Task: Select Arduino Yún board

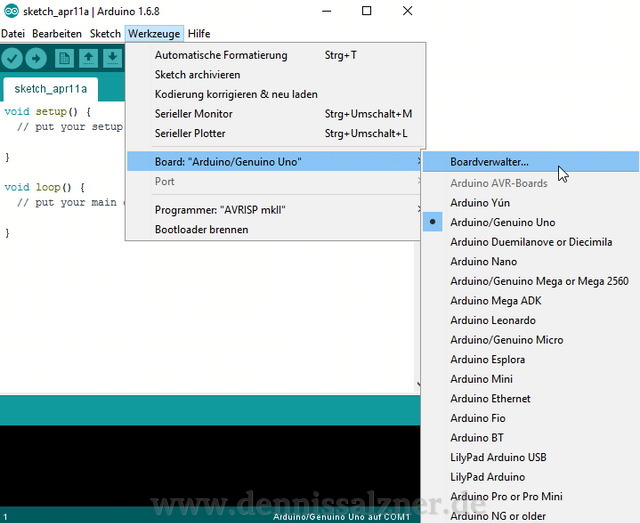Action: pyautogui.click(x=531, y=203)
